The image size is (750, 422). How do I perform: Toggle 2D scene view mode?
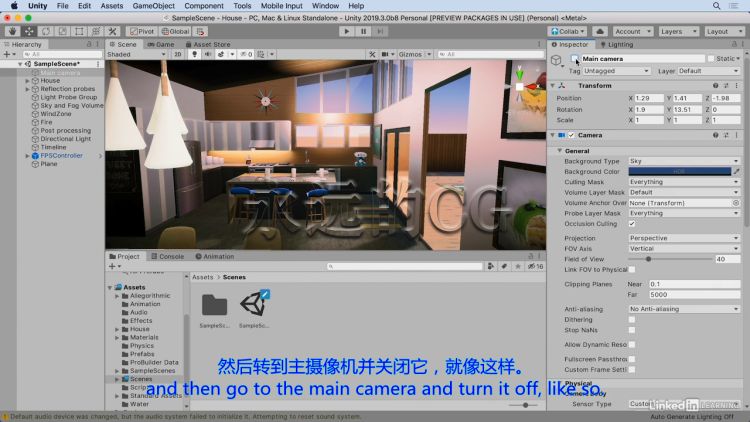(x=177, y=54)
